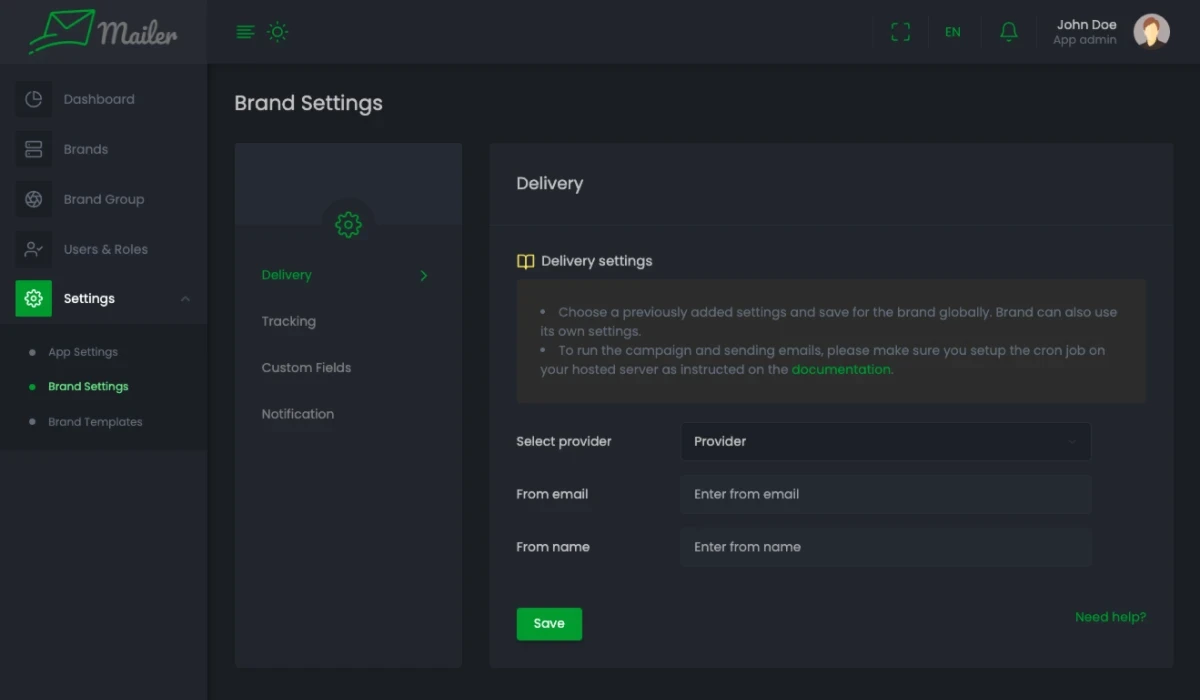
Task: Collapse the Settings sidebar menu chevron
Action: (x=185, y=299)
